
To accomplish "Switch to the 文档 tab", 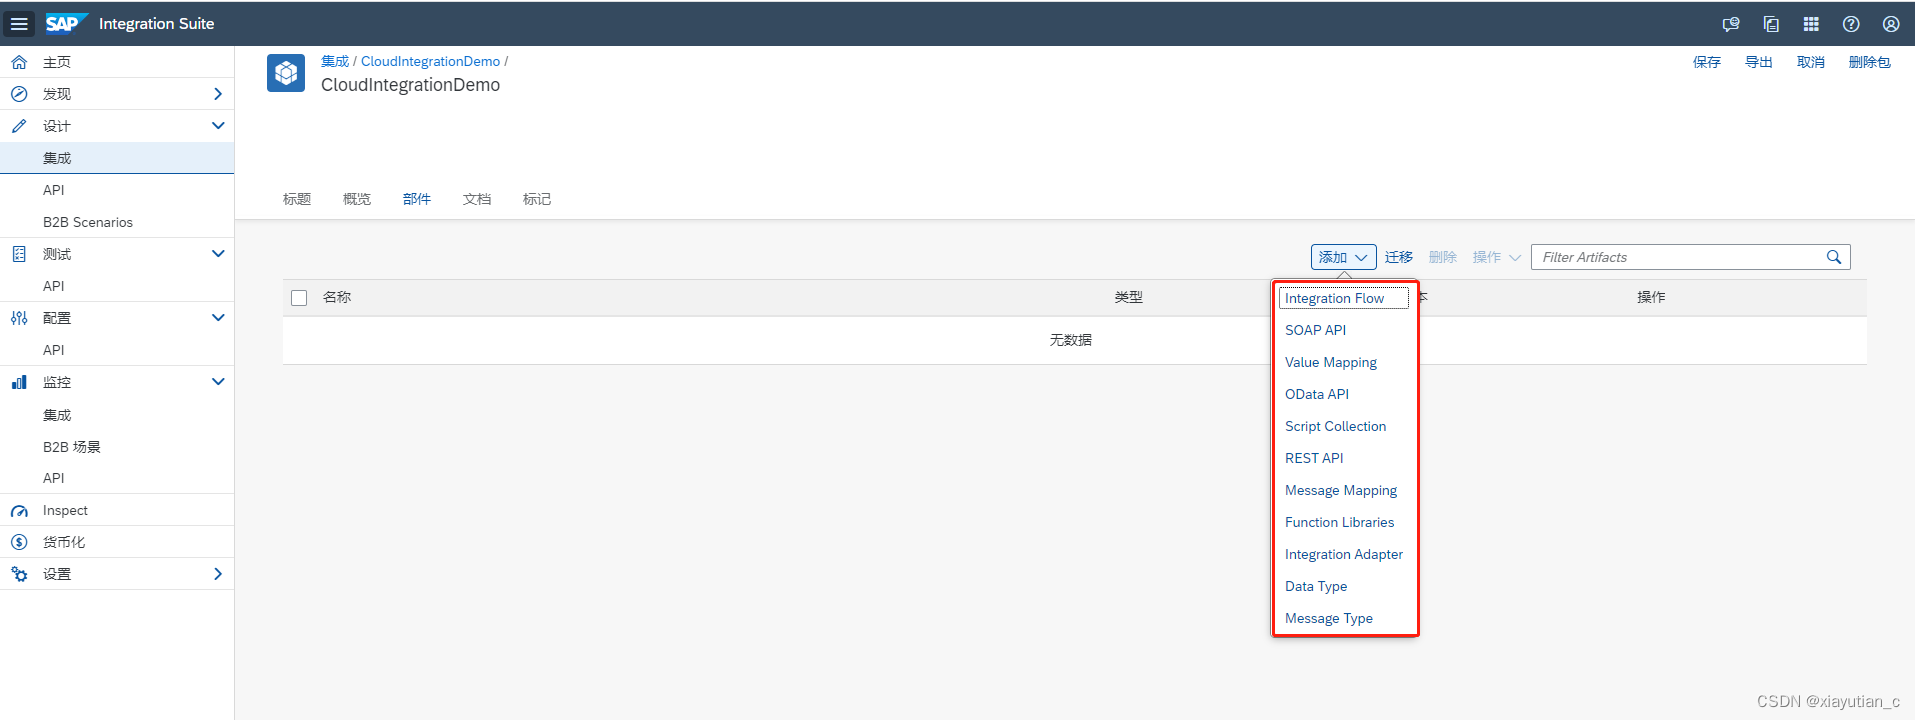I will [477, 199].
